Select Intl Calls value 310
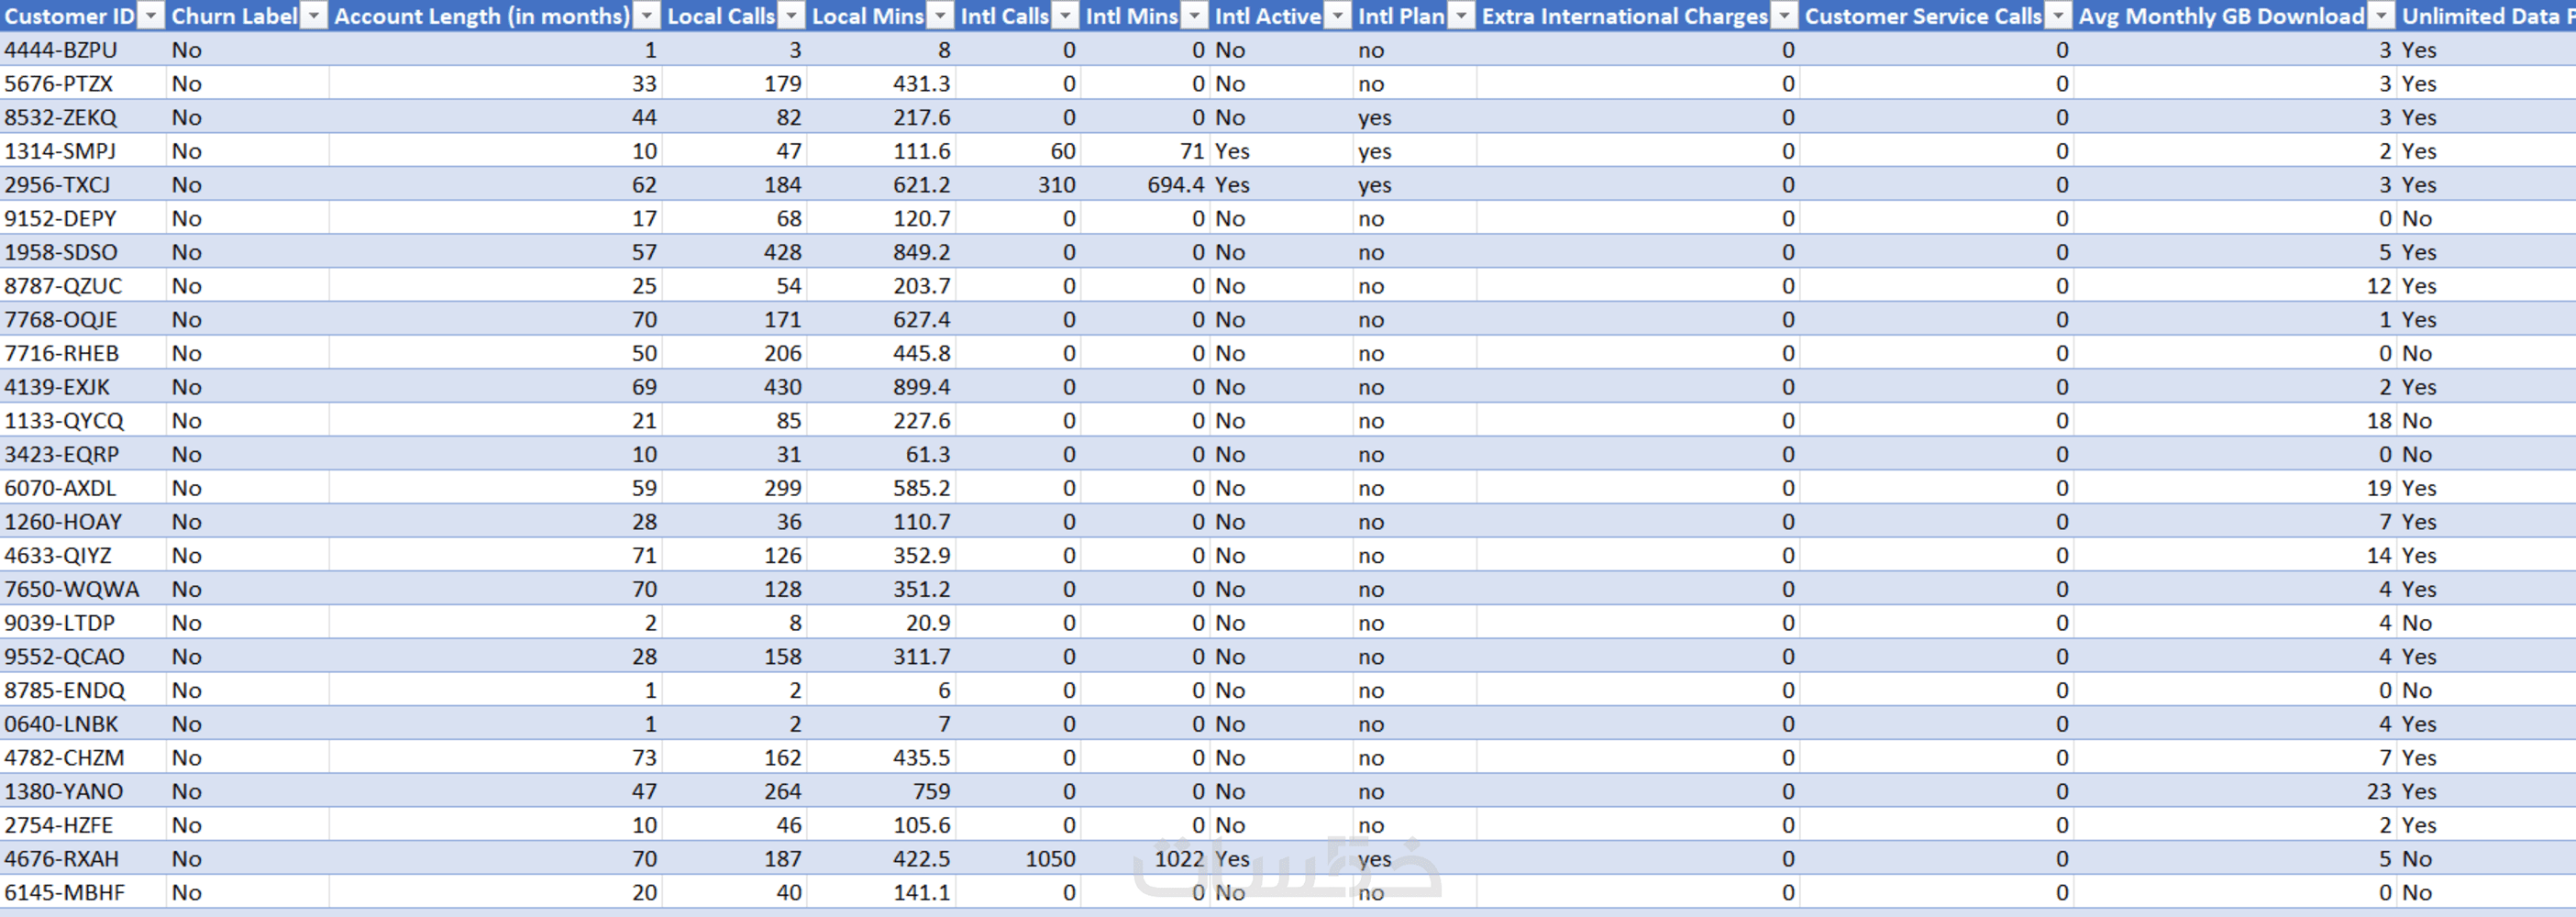The image size is (2576, 917). coord(1018,184)
